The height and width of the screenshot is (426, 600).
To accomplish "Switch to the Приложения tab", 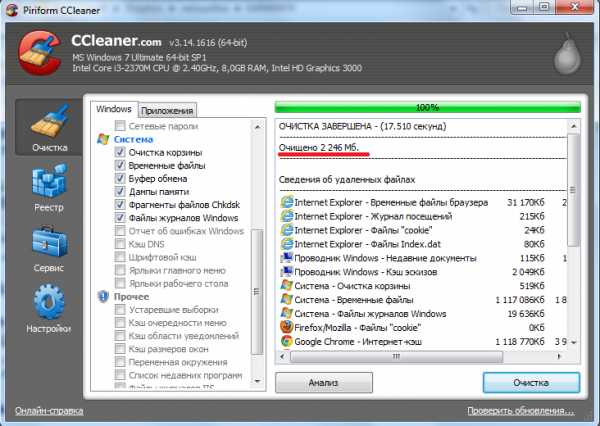I will [x=167, y=111].
